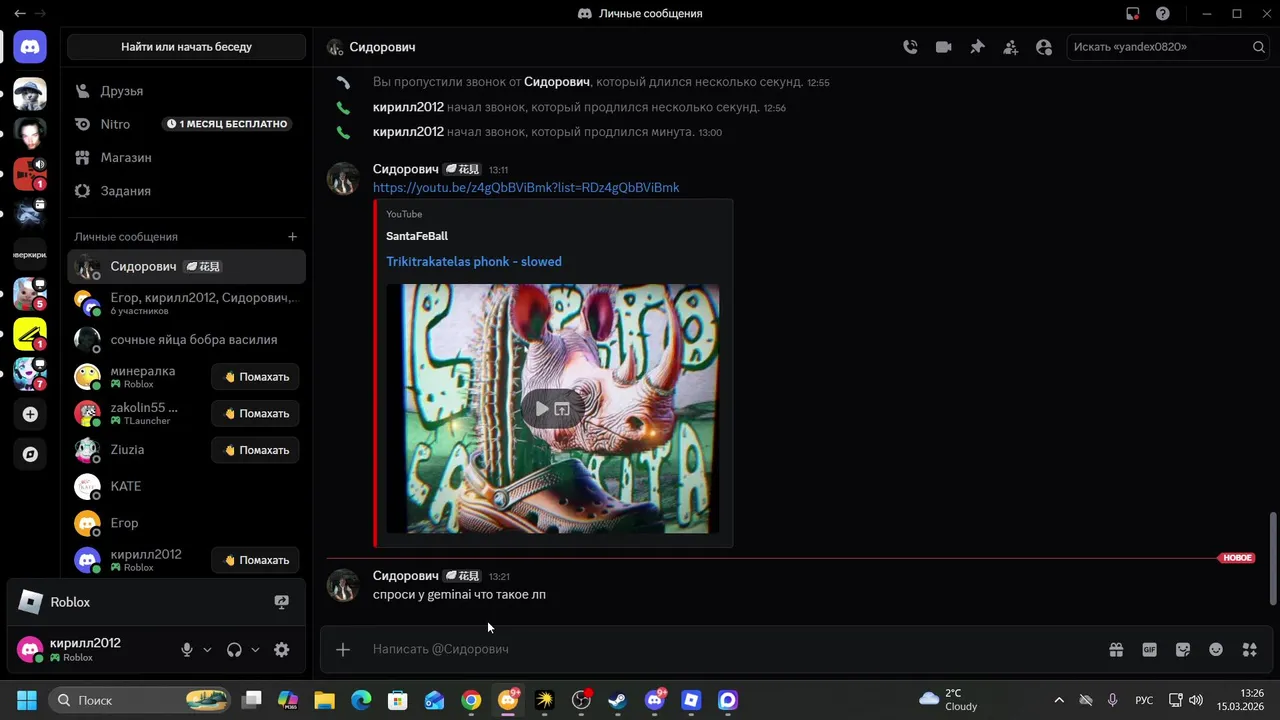Image resolution: width=1280 pixels, height=720 pixels.
Task: Open the server with 7 notifications
Action: (30, 374)
